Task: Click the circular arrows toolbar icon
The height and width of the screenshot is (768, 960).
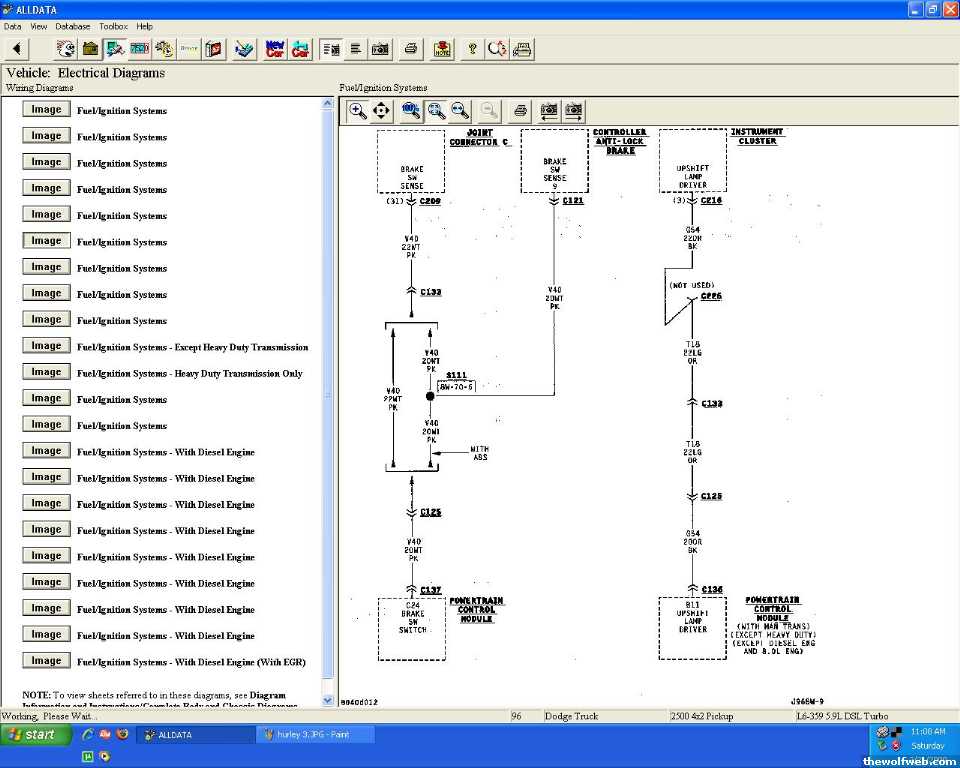Action: [497, 48]
